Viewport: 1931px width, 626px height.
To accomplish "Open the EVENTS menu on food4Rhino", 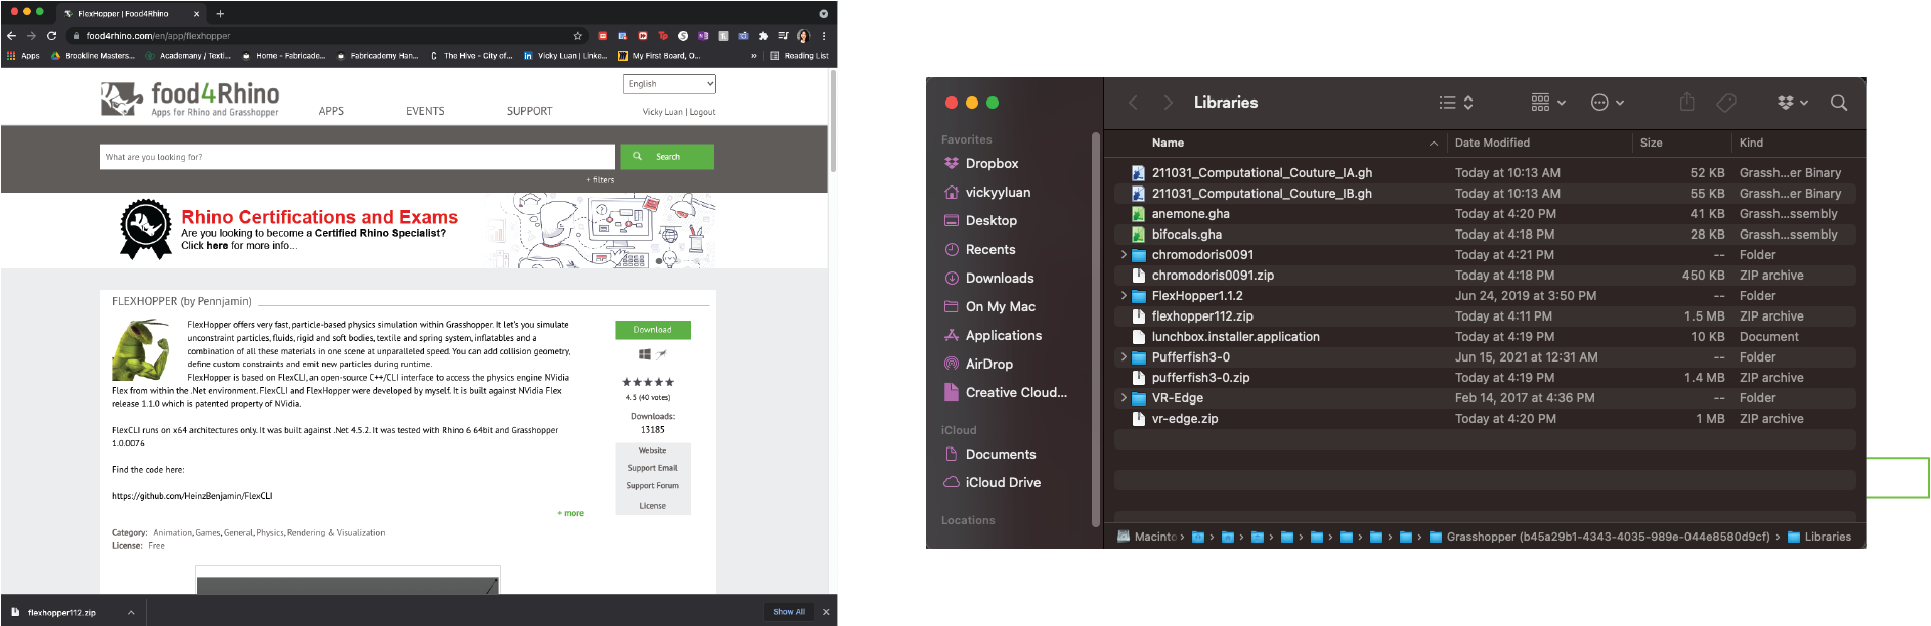I will coord(425,111).
